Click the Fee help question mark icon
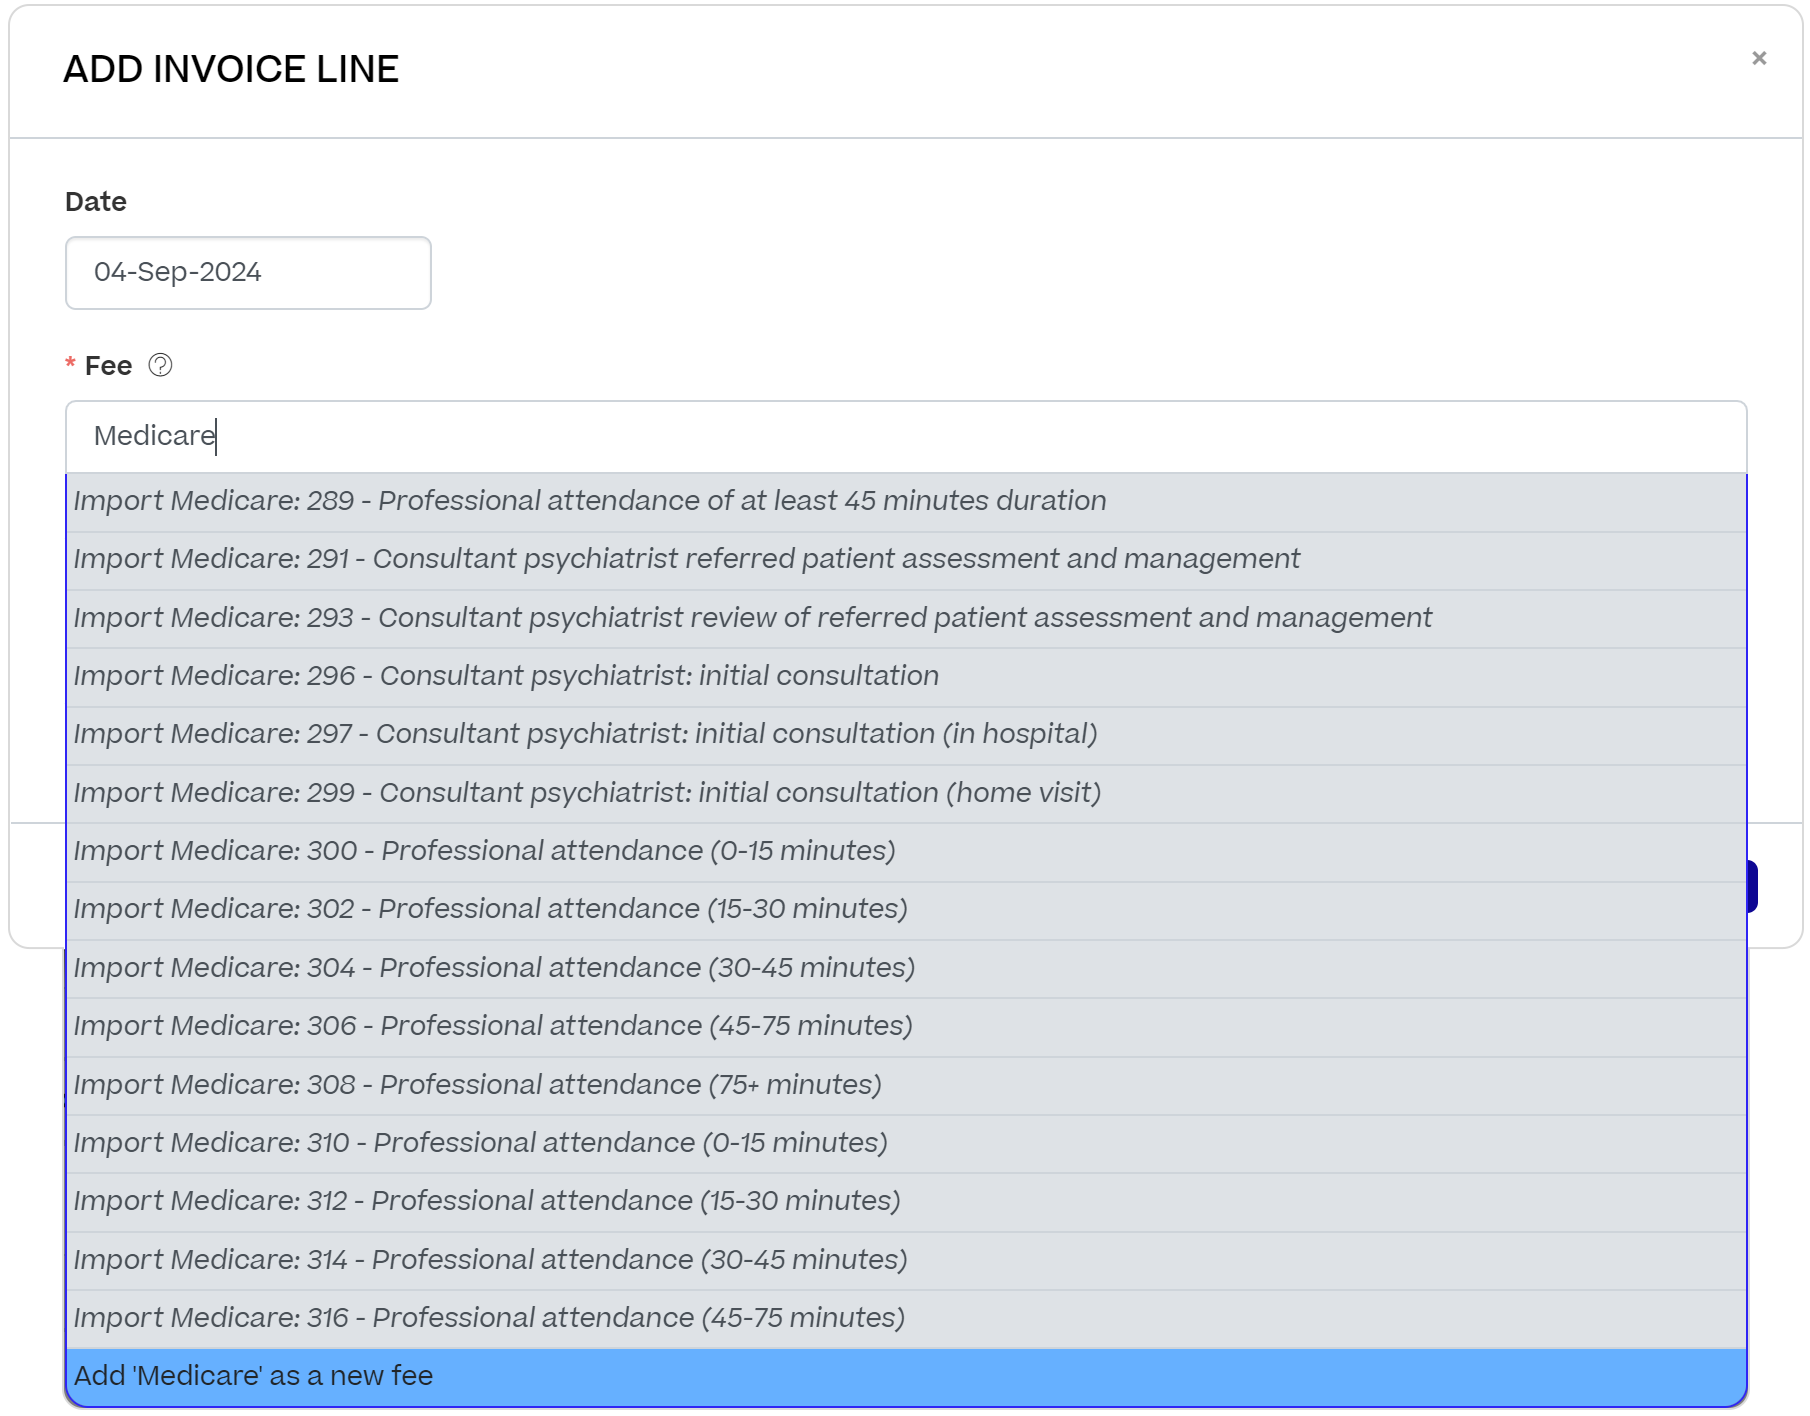Viewport: 1810px width, 1416px height. 160,365
